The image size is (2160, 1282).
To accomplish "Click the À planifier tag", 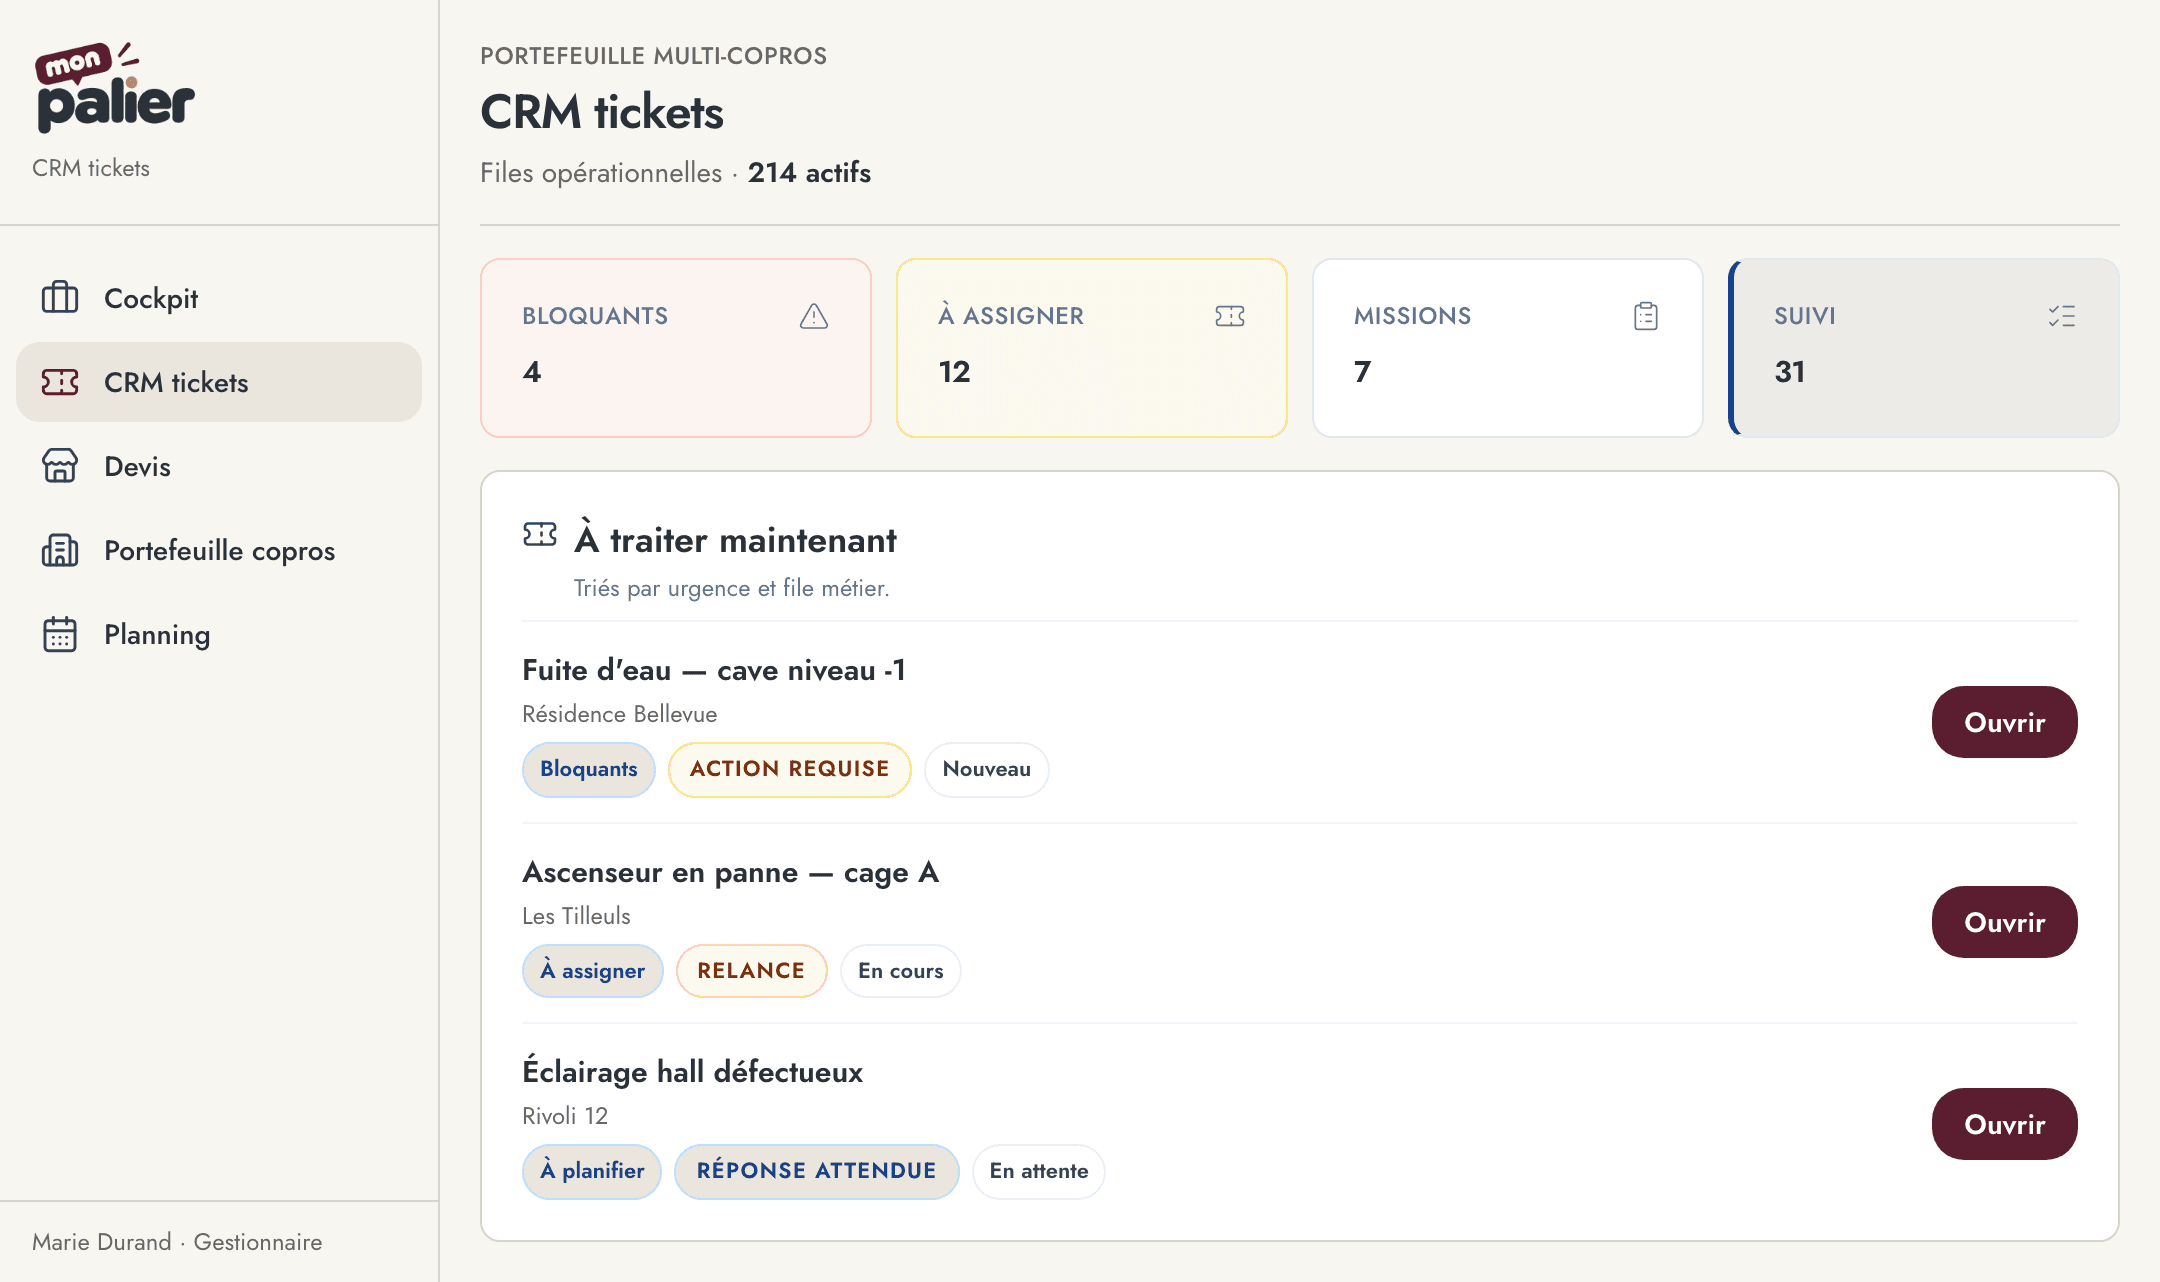I will [x=592, y=1171].
